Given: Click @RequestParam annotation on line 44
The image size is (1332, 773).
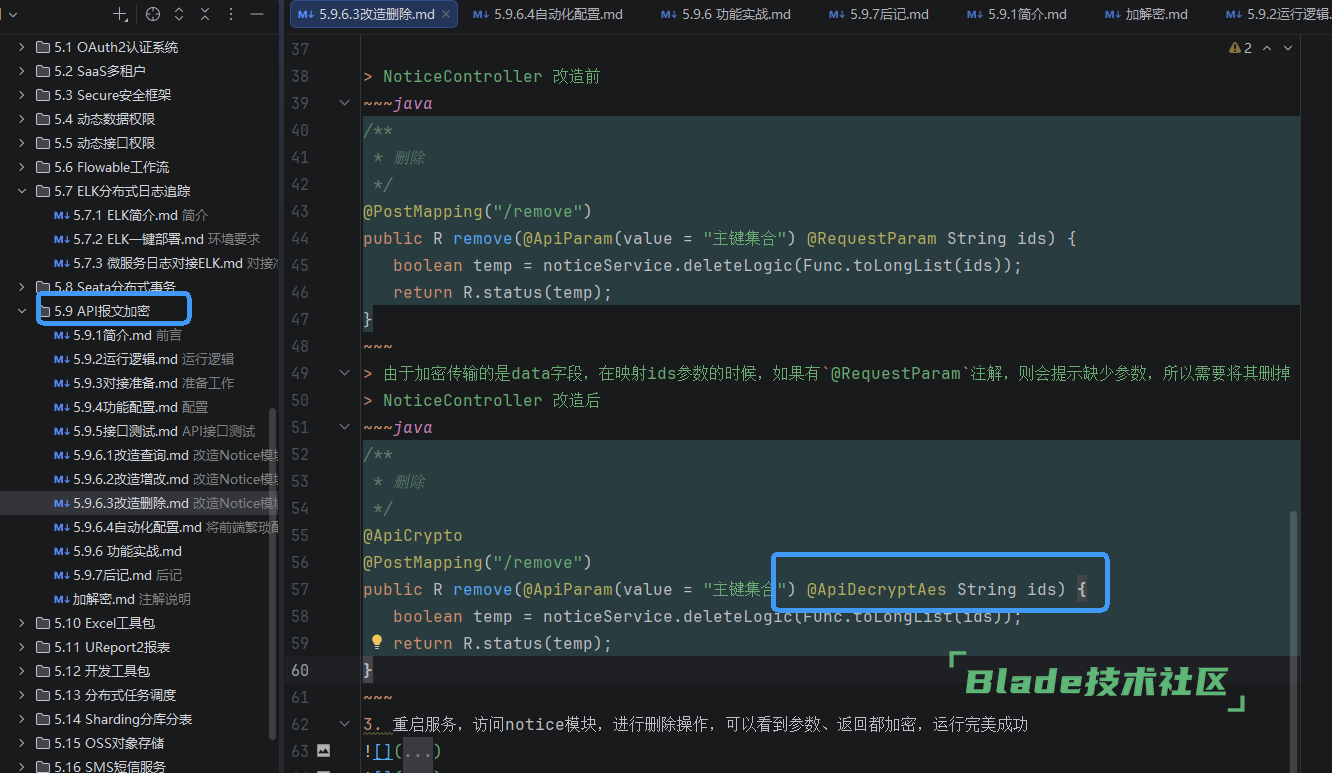Looking at the screenshot, I should click(872, 238).
